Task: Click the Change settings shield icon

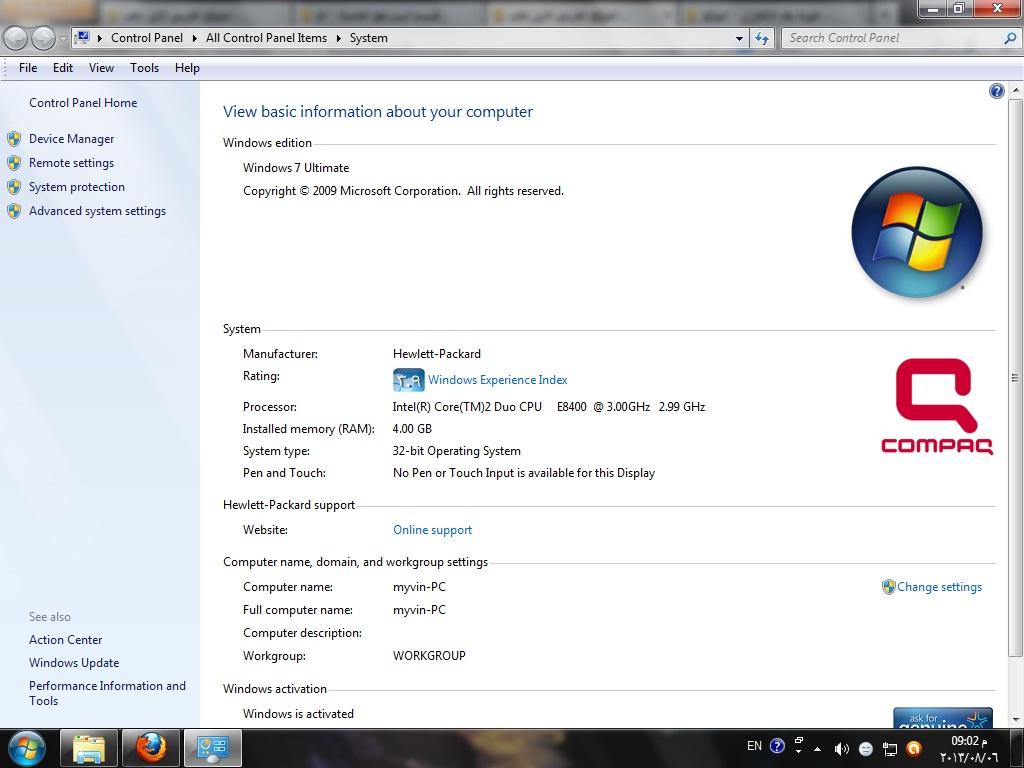Action: [x=888, y=586]
